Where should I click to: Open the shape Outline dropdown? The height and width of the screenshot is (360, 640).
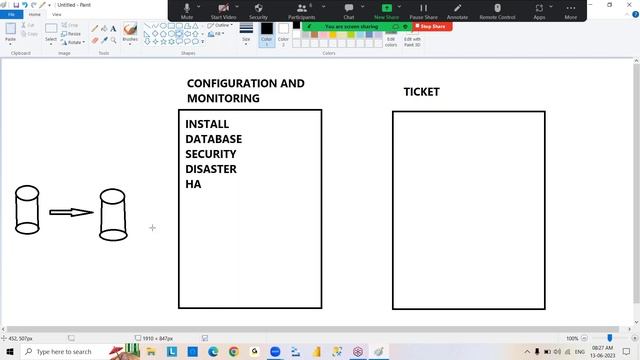point(220,25)
